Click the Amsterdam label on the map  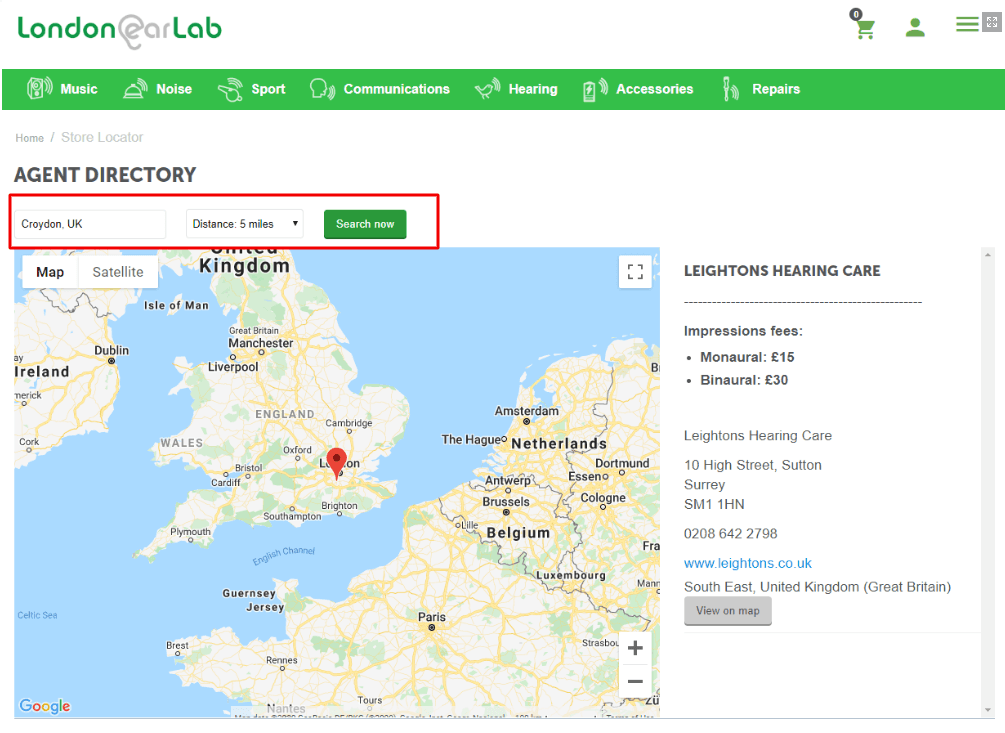click(x=527, y=411)
